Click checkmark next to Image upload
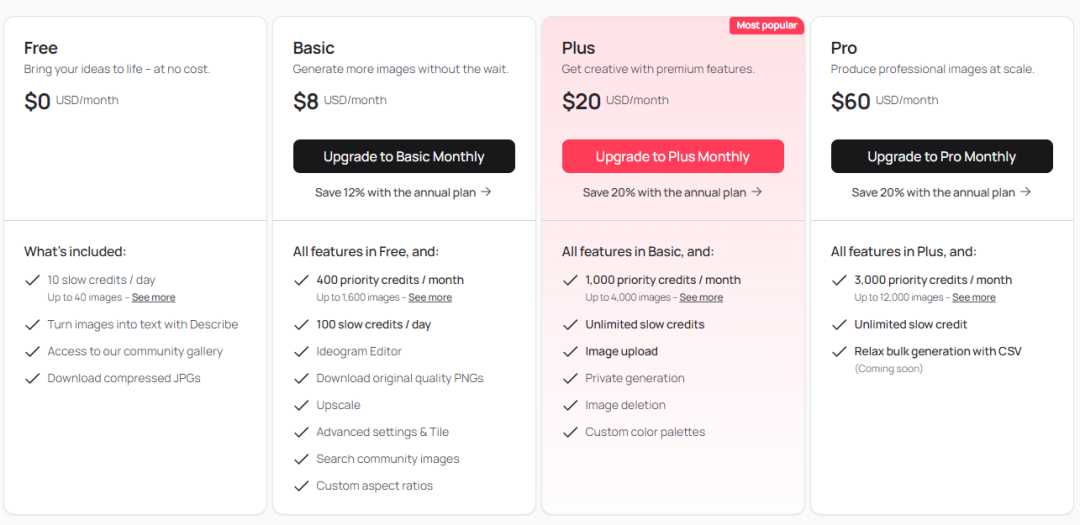This screenshot has height=525, width=1080. click(x=569, y=351)
